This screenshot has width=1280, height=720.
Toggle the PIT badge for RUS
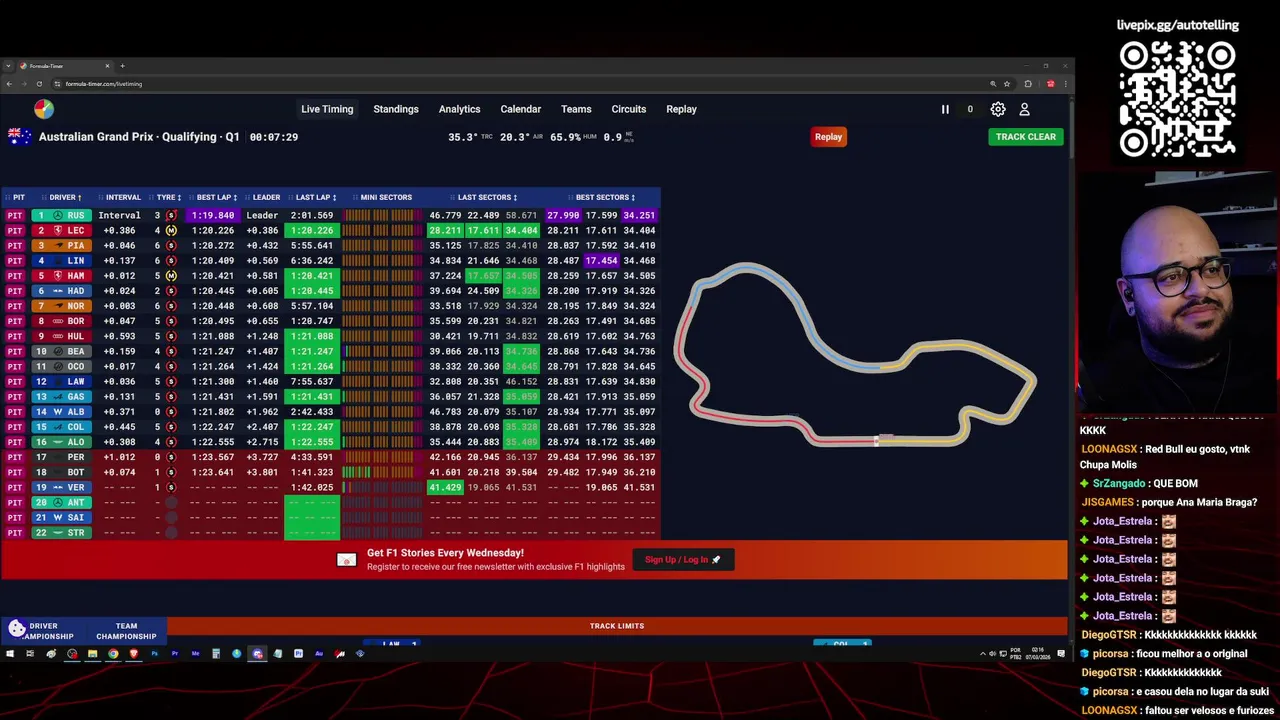[15, 215]
